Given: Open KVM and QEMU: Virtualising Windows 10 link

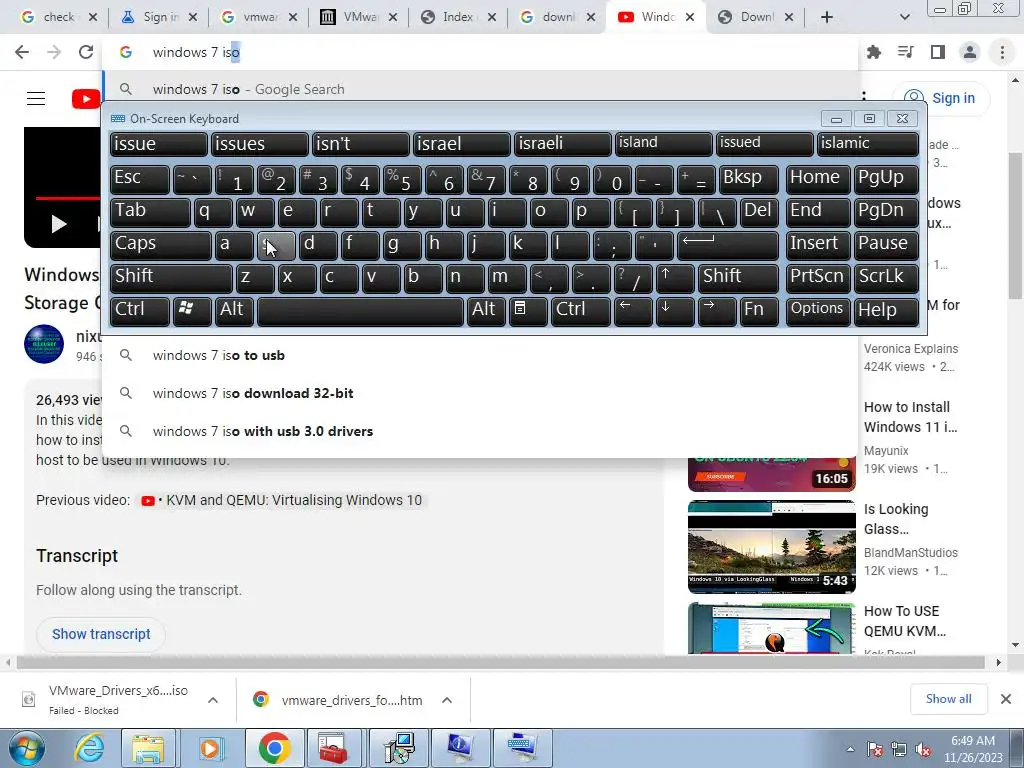Looking at the screenshot, I should point(282,500).
